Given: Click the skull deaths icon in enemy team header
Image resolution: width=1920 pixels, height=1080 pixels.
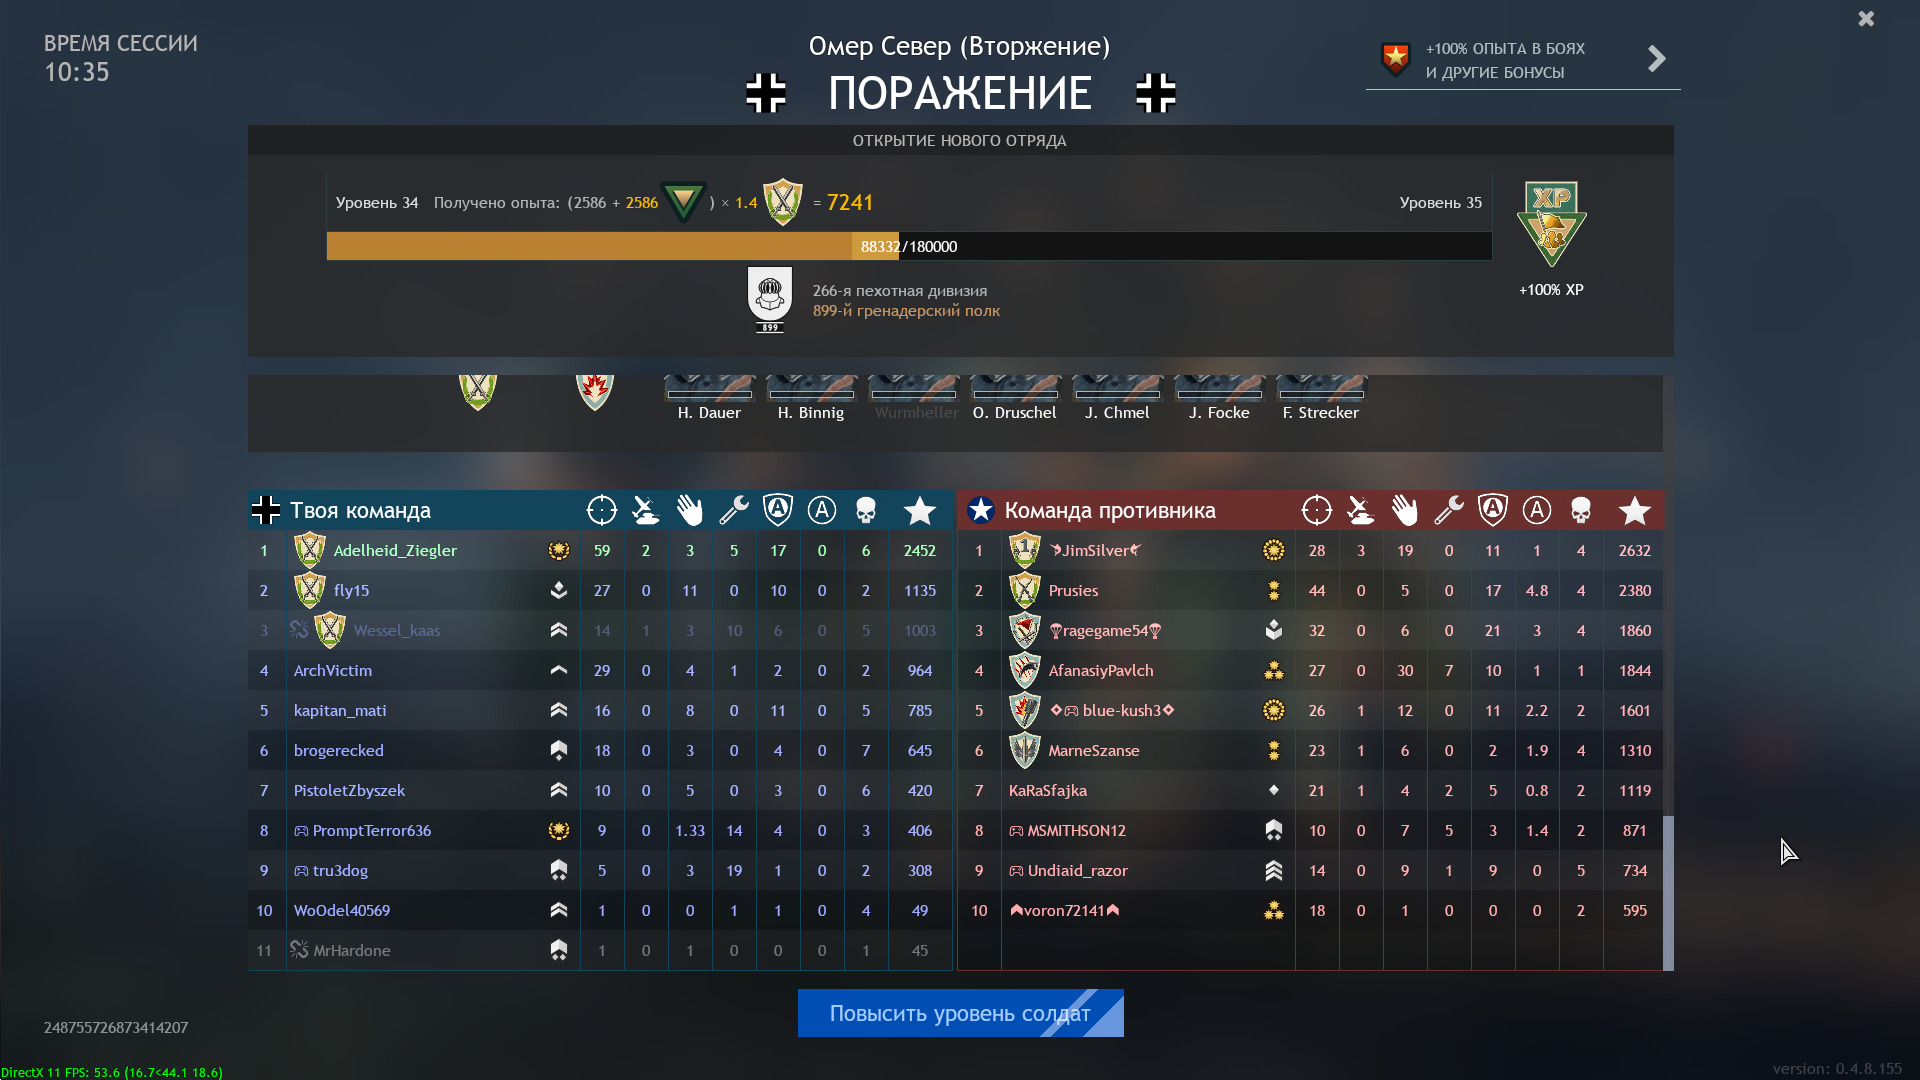Looking at the screenshot, I should 1581,511.
